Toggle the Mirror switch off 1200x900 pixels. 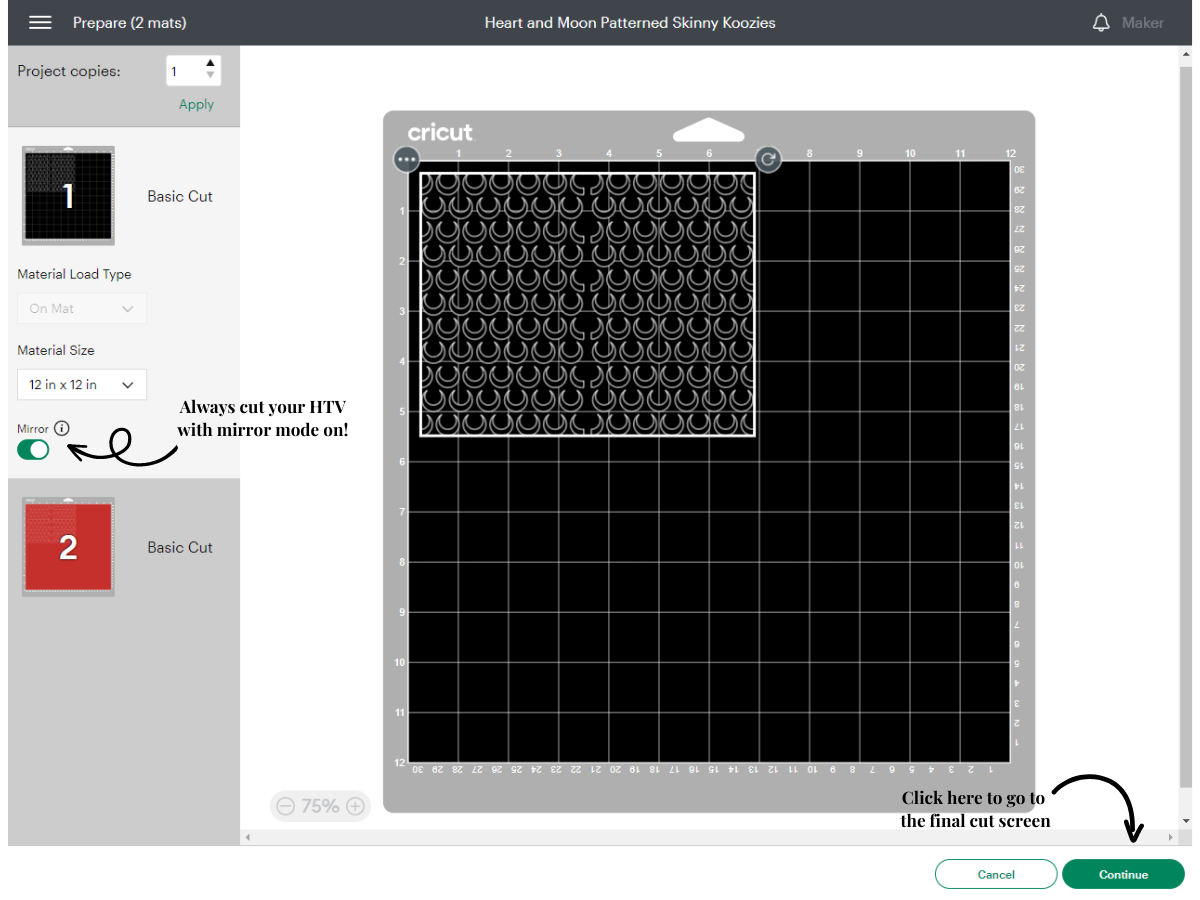tap(33, 450)
